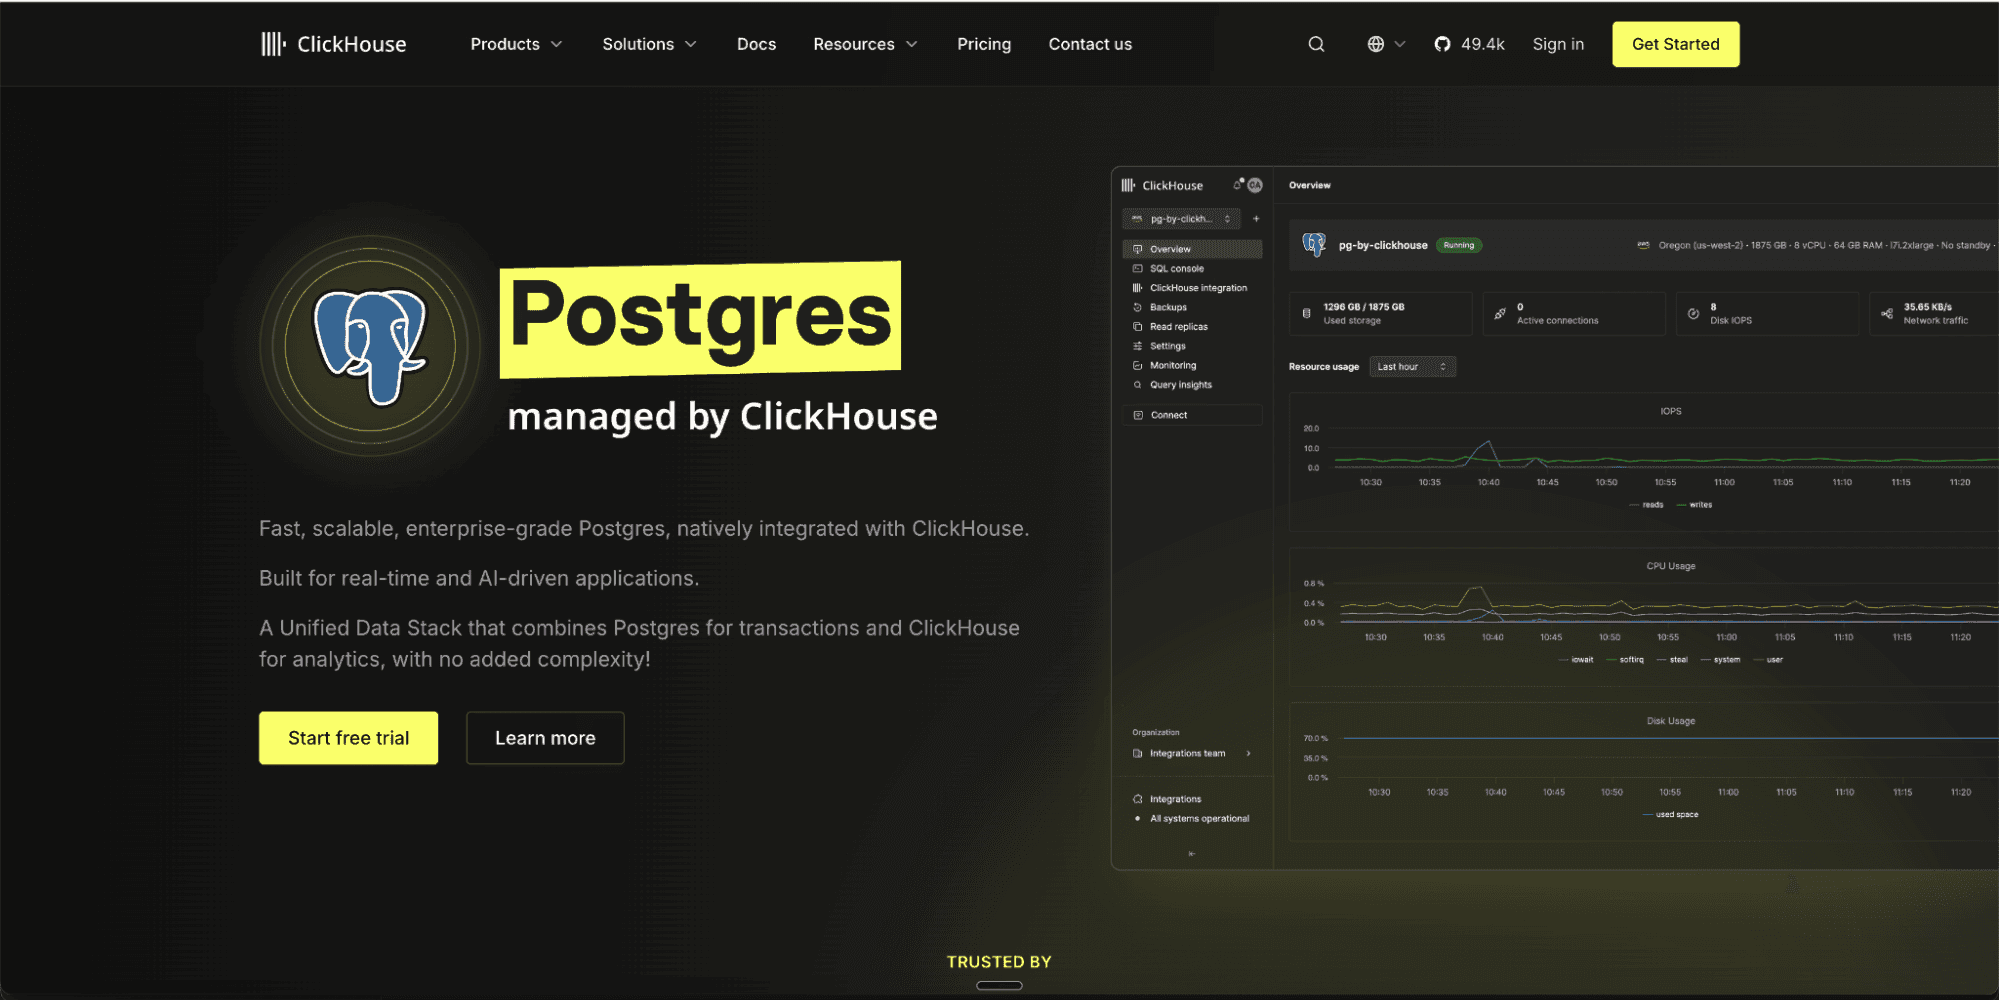Click the steal legend in CPU Usage
This screenshot has width=1999, height=1001.
pyautogui.click(x=1672, y=660)
